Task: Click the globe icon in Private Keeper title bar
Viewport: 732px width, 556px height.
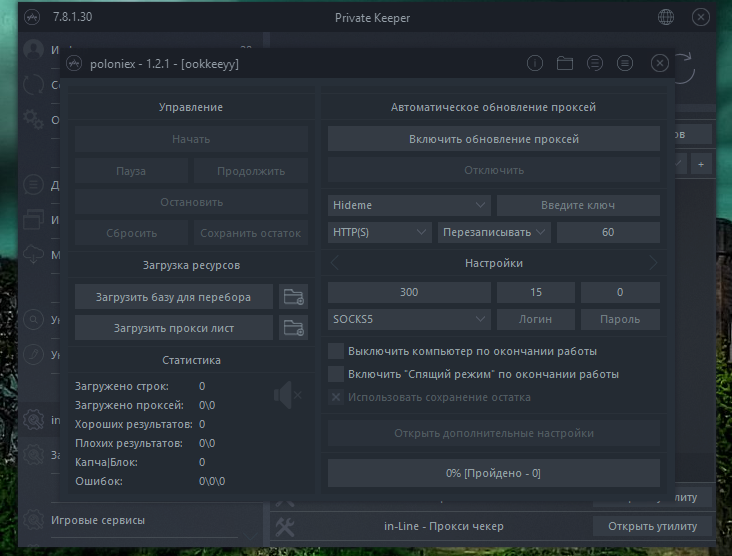Action: click(x=666, y=18)
